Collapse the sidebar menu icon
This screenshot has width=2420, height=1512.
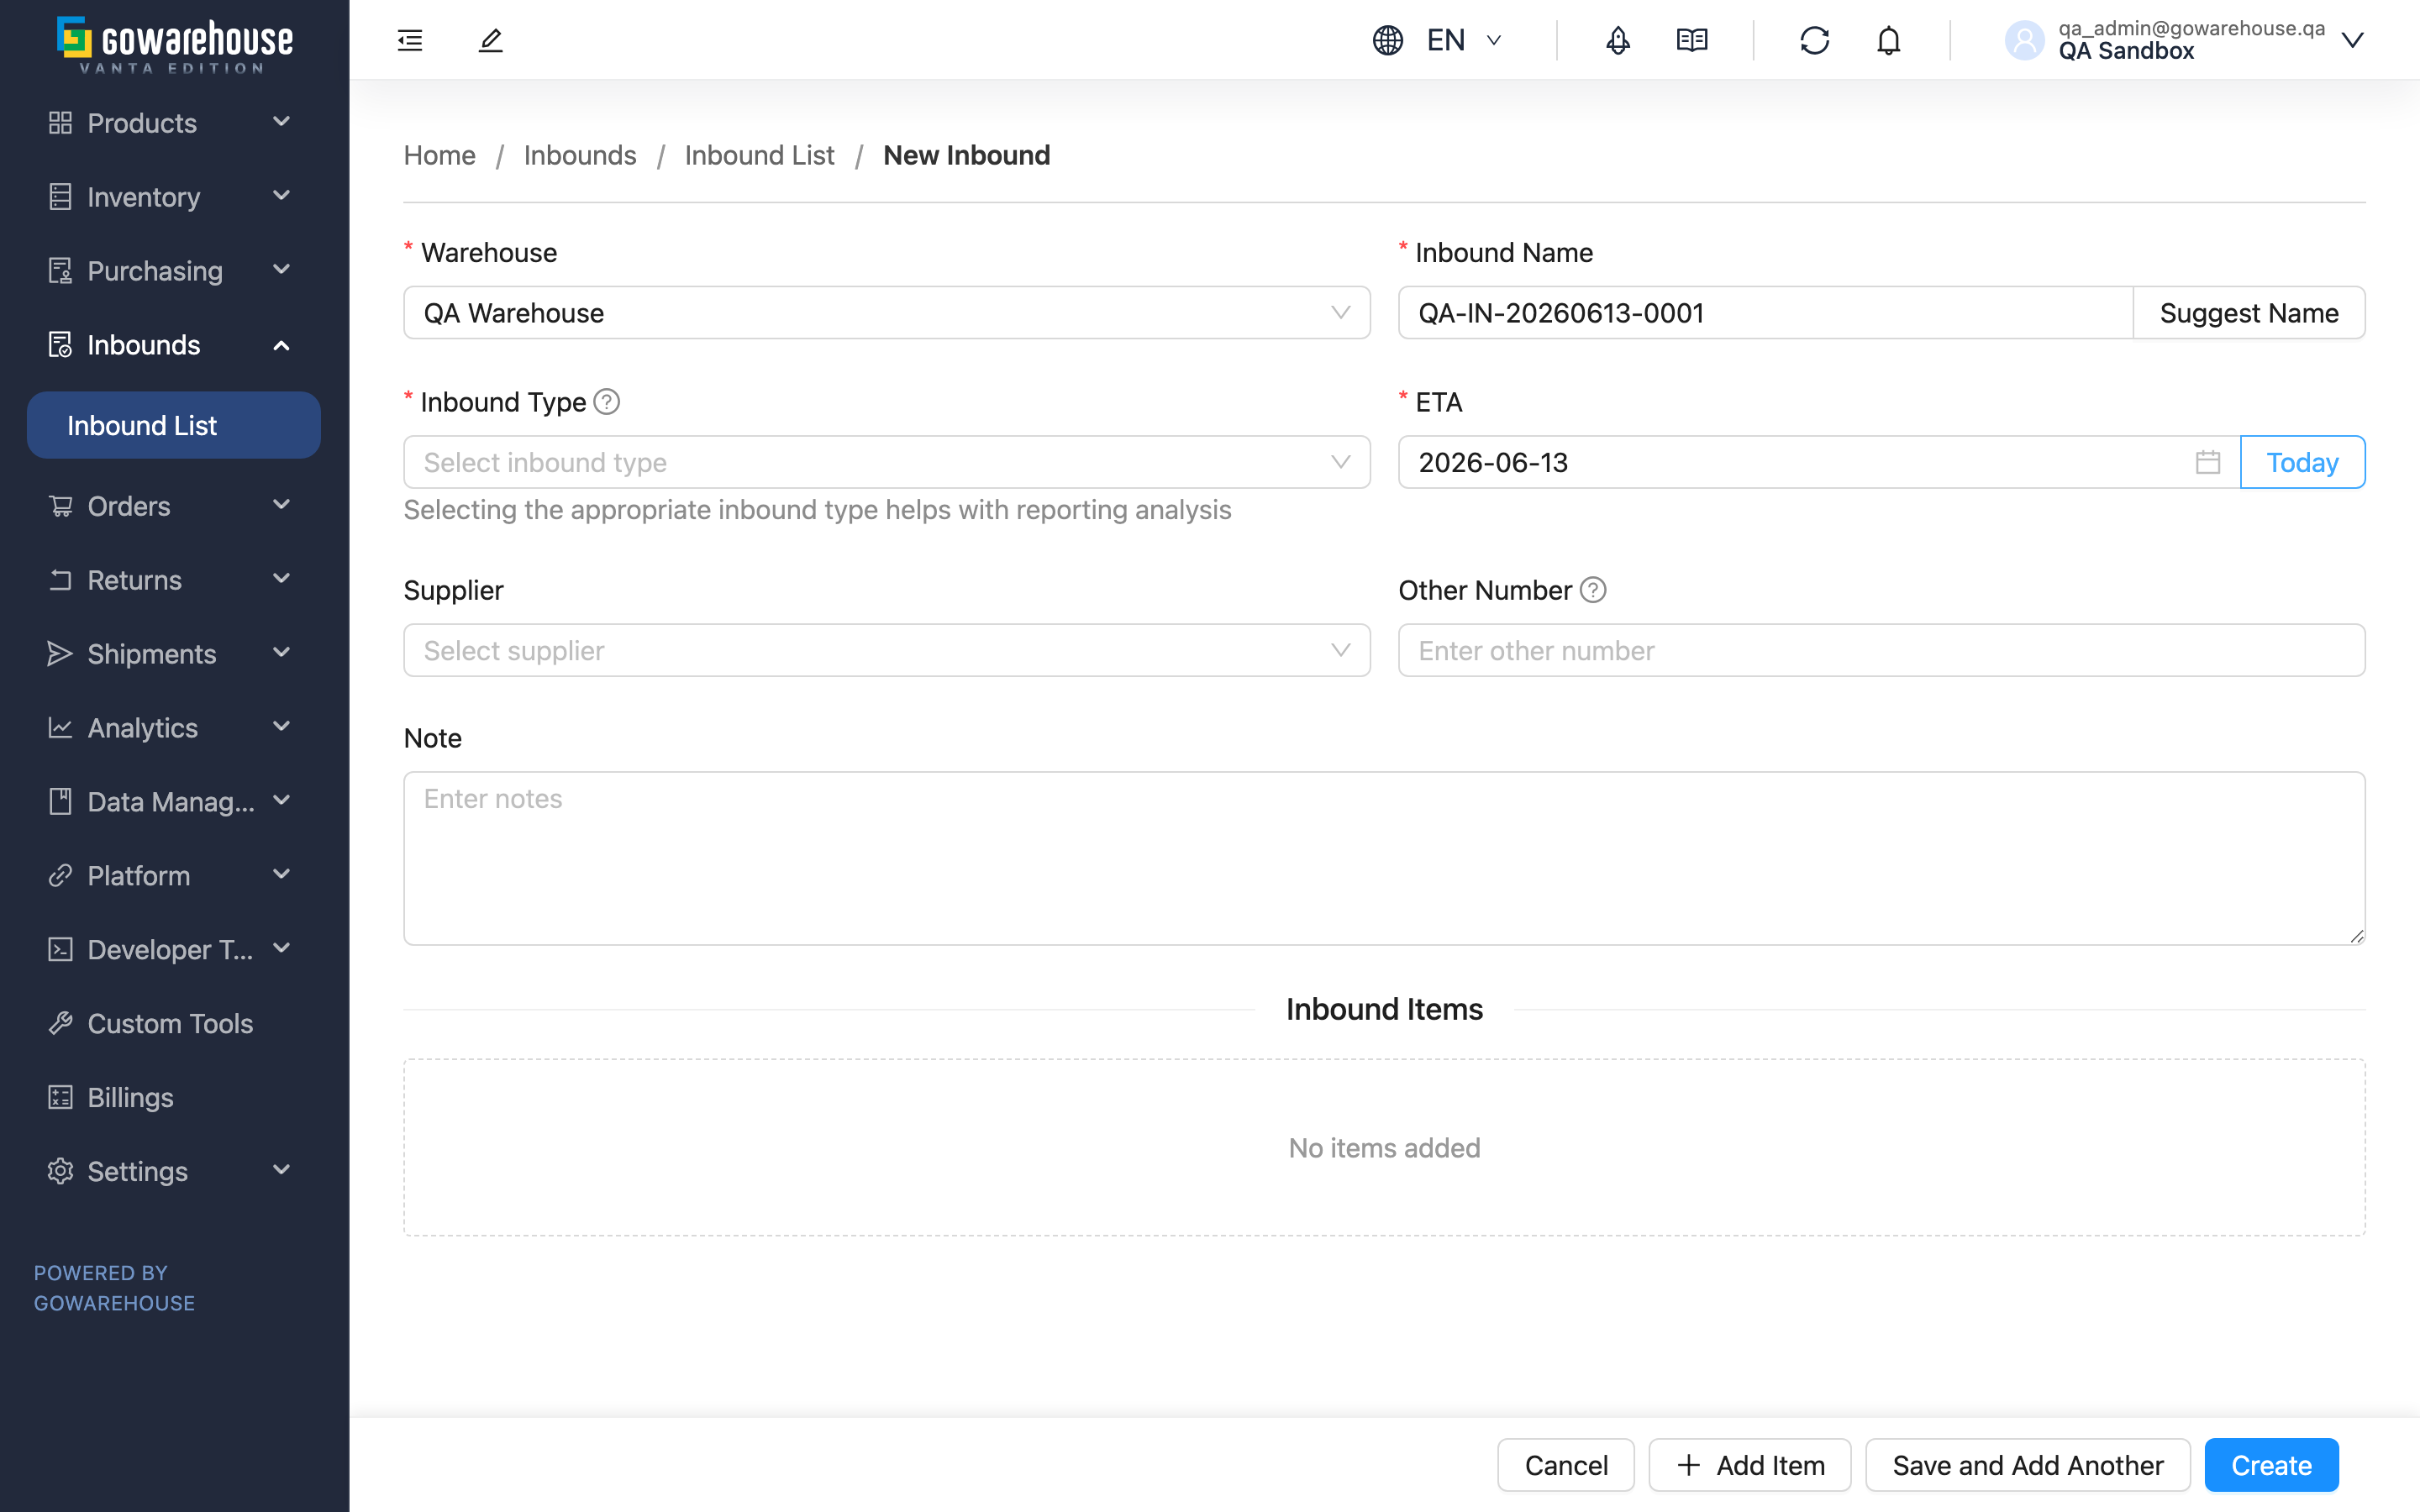[410, 40]
